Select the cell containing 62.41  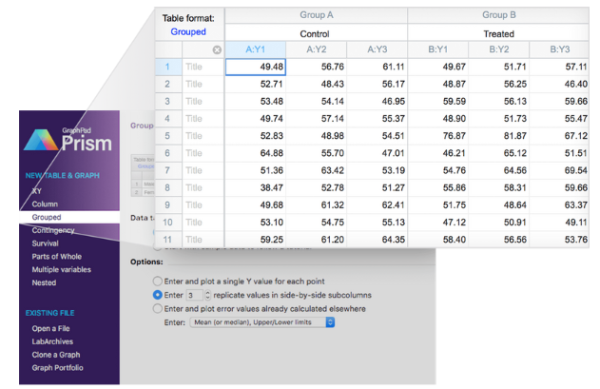coord(377,205)
